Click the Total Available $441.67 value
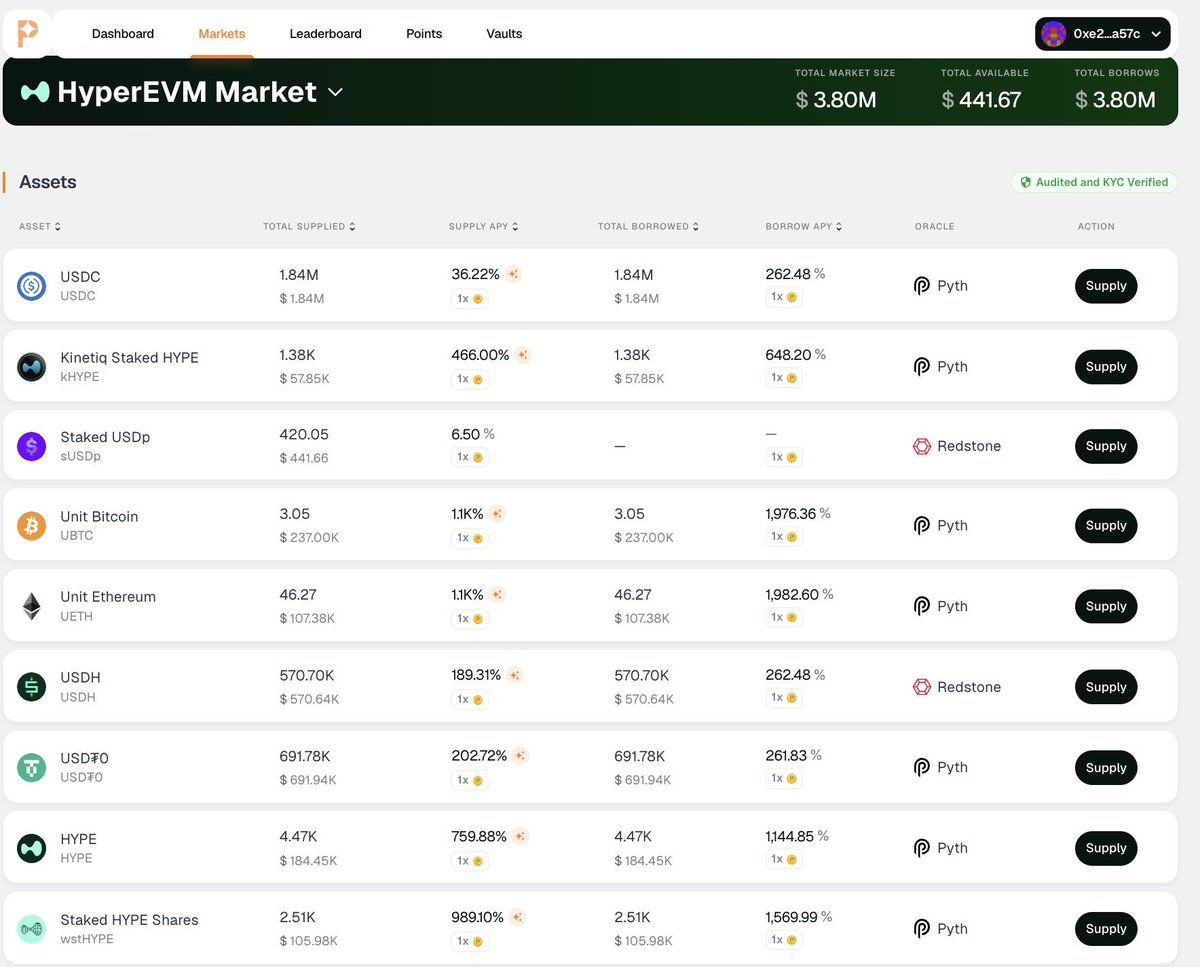This screenshot has height=967, width=1200. click(981, 99)
